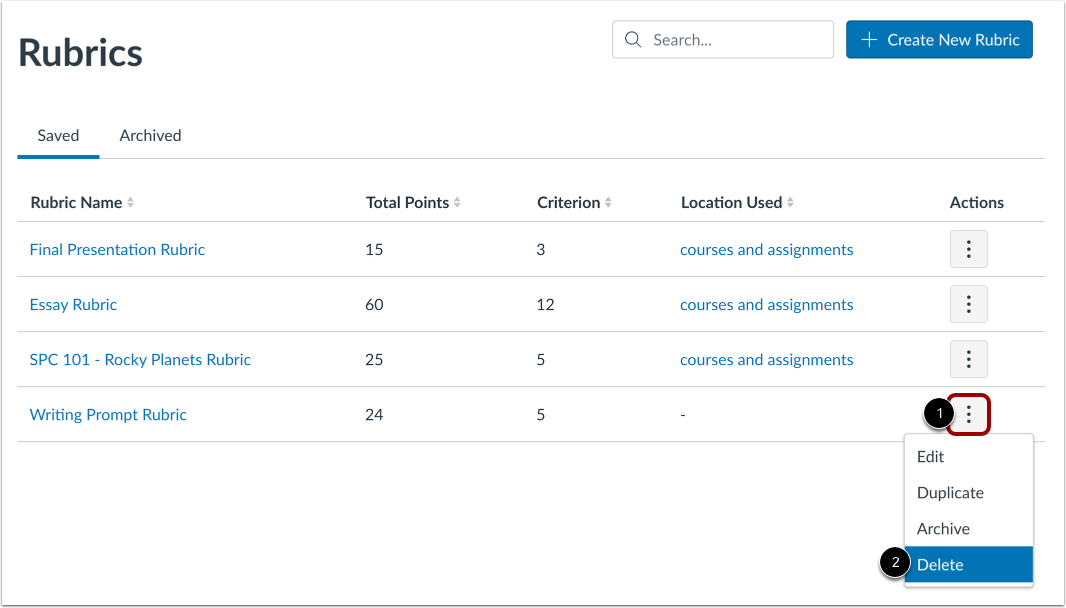
Task: Open SPC 101 courses and assignments link
Action: (766, 359)
